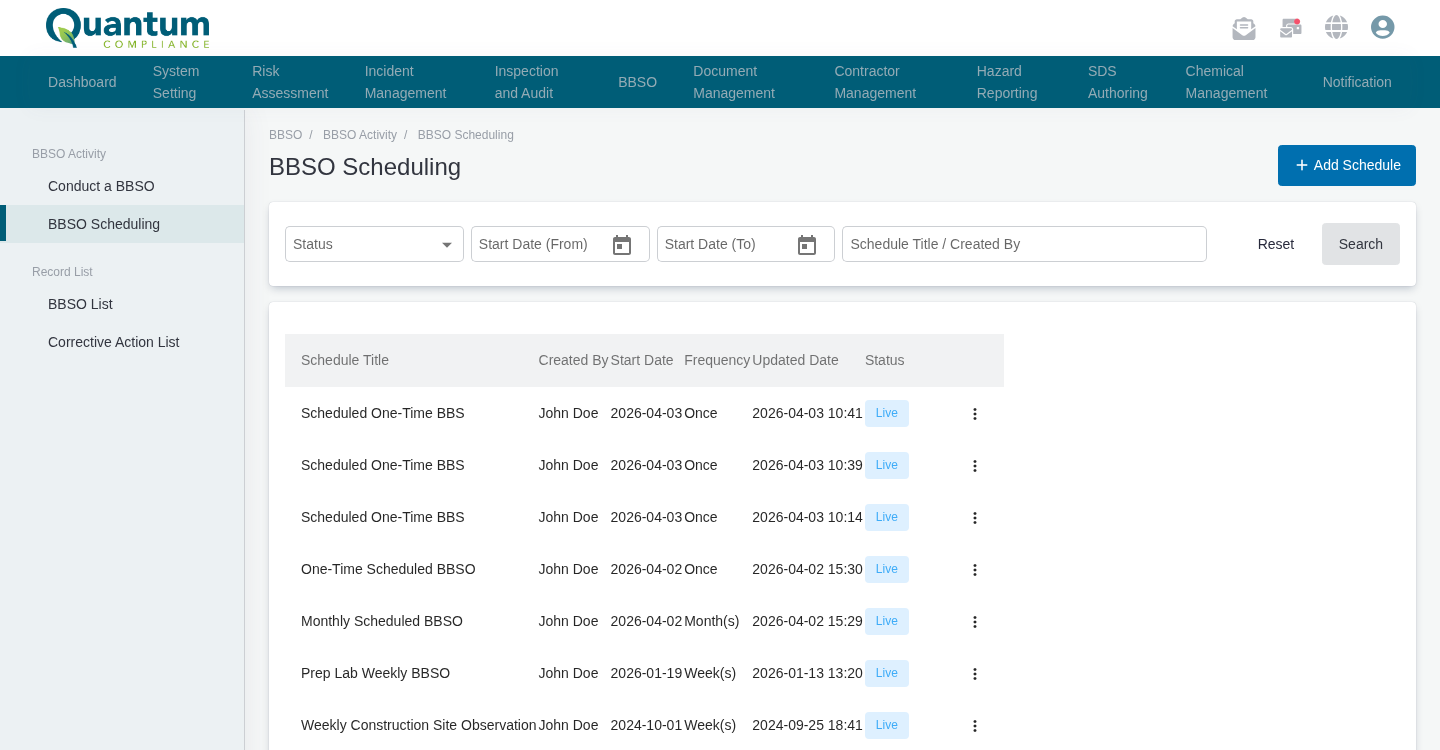Viewport: 1440px width, 750px height.
Task: Click the Month(s) frequency cell
Action: coord(712,621)
